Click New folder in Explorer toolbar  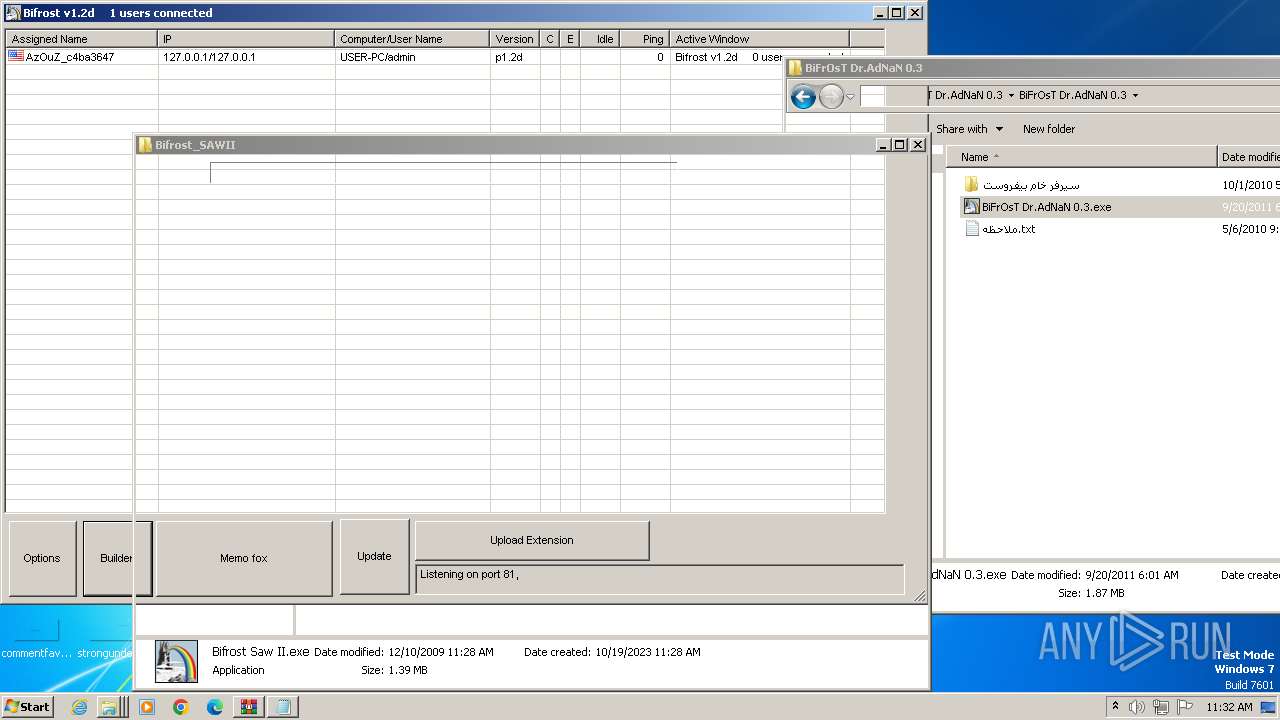pyautogui.click(x=1048, y=129)
